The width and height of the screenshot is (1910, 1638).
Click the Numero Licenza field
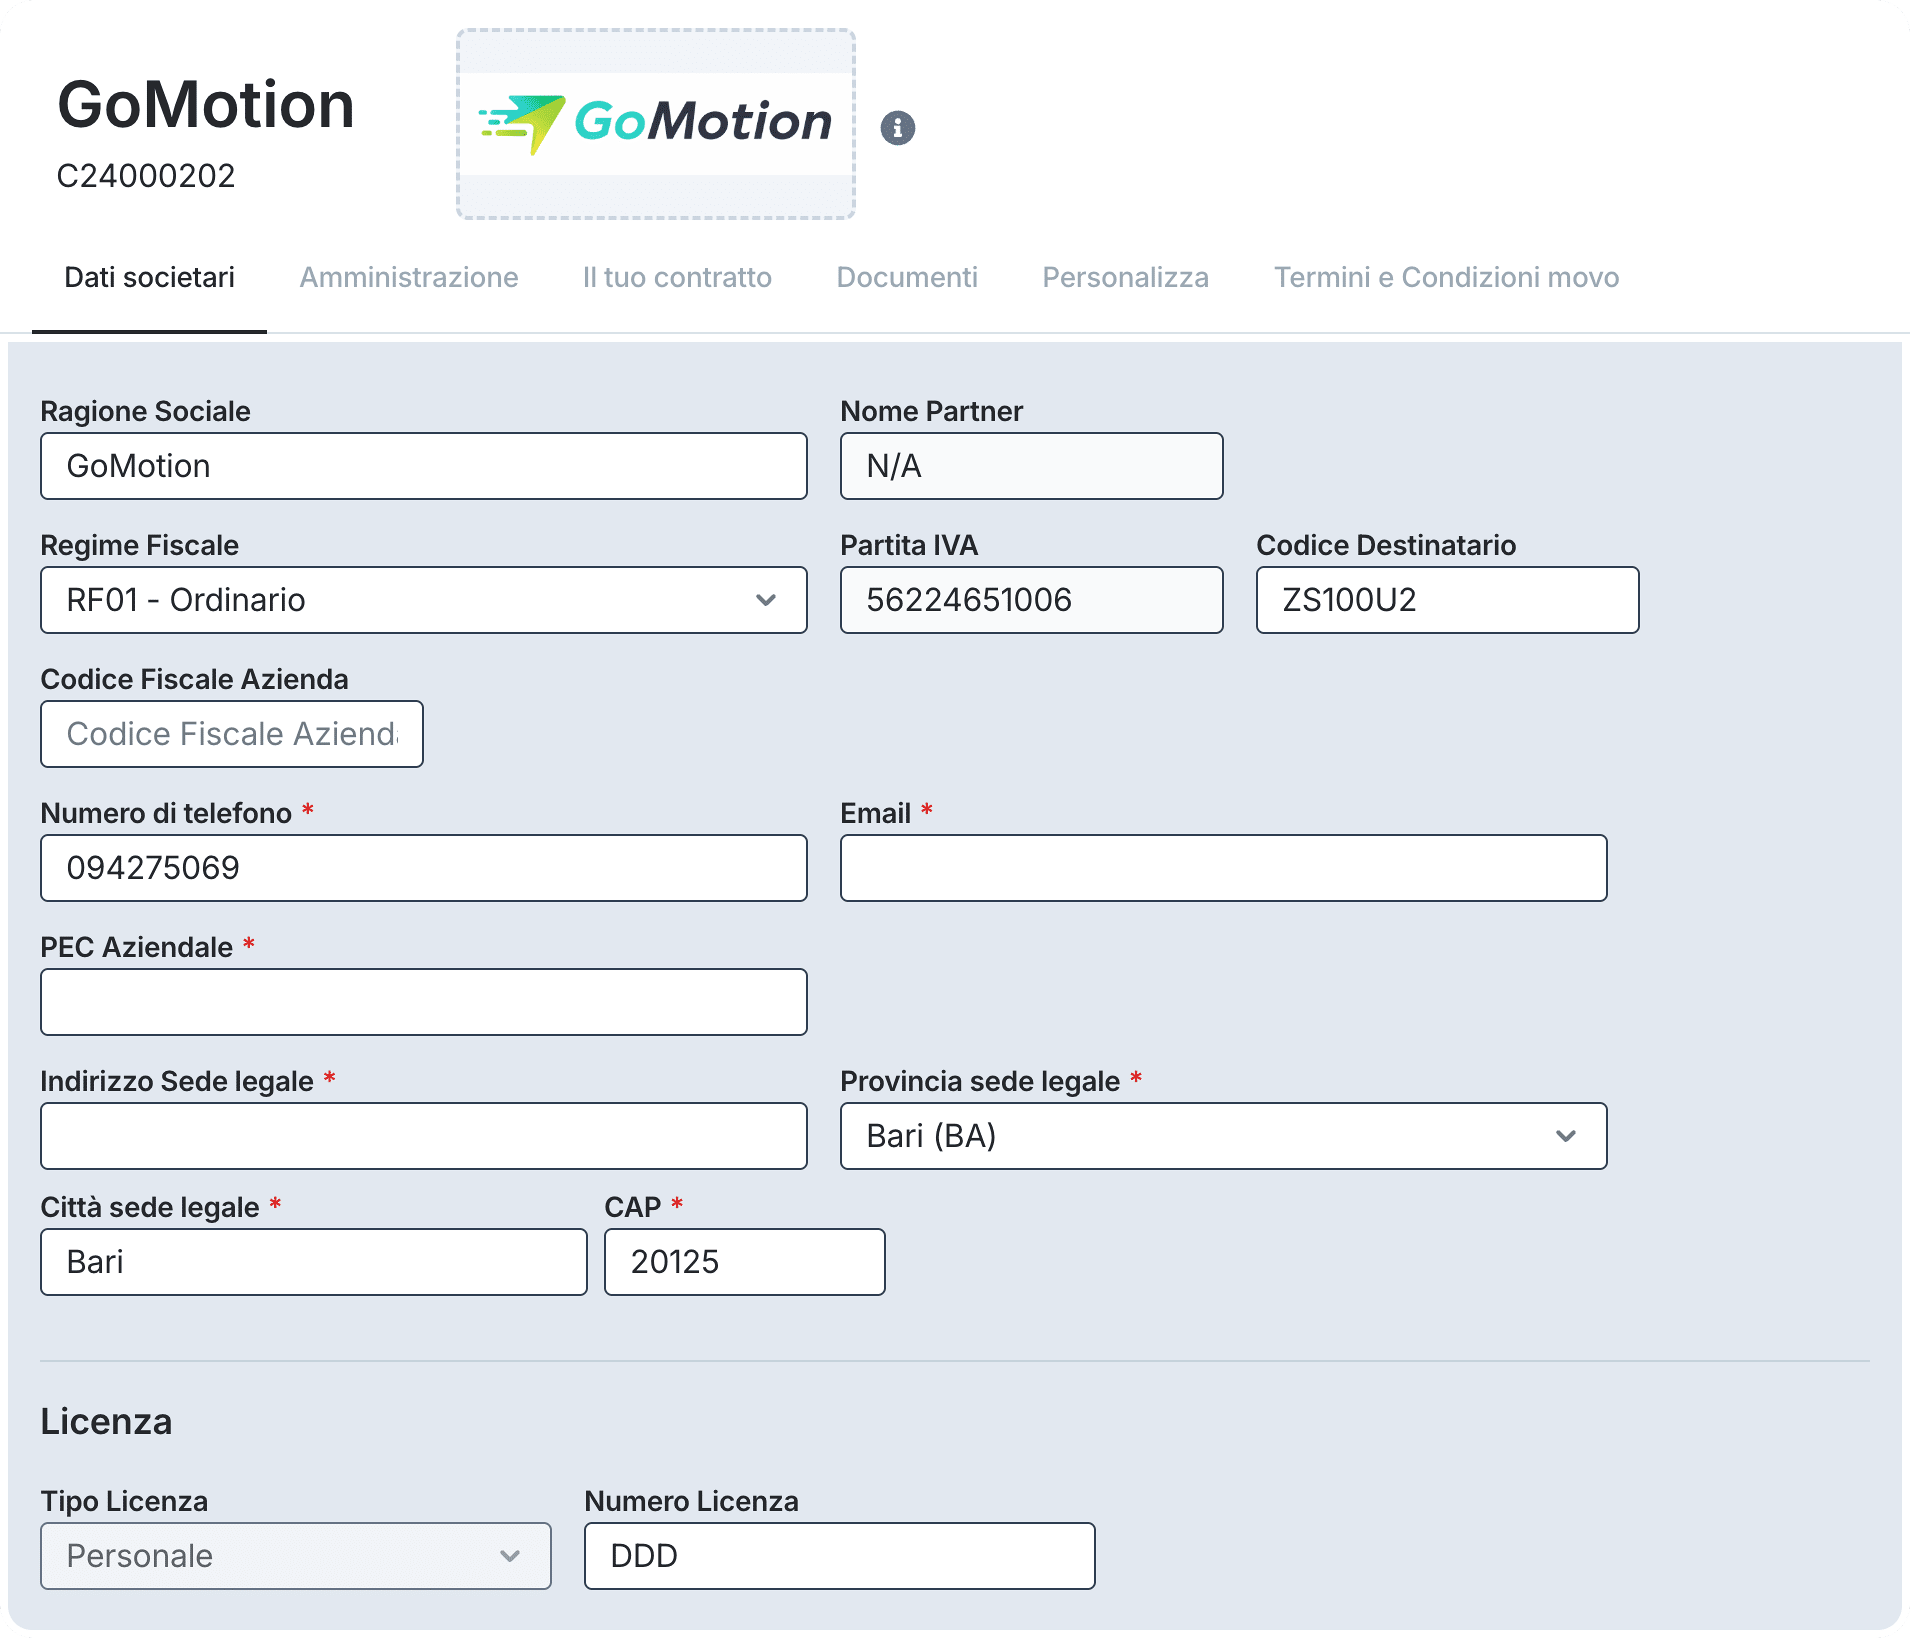pyautogui.click(x=838, y=1556)
